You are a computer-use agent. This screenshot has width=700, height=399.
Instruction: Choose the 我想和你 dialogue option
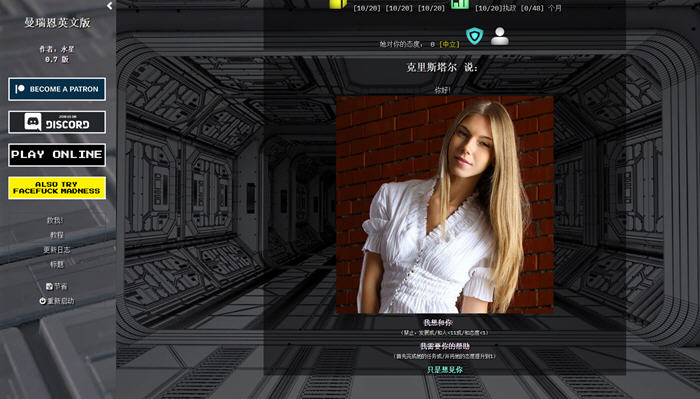[x=438, y=322]
